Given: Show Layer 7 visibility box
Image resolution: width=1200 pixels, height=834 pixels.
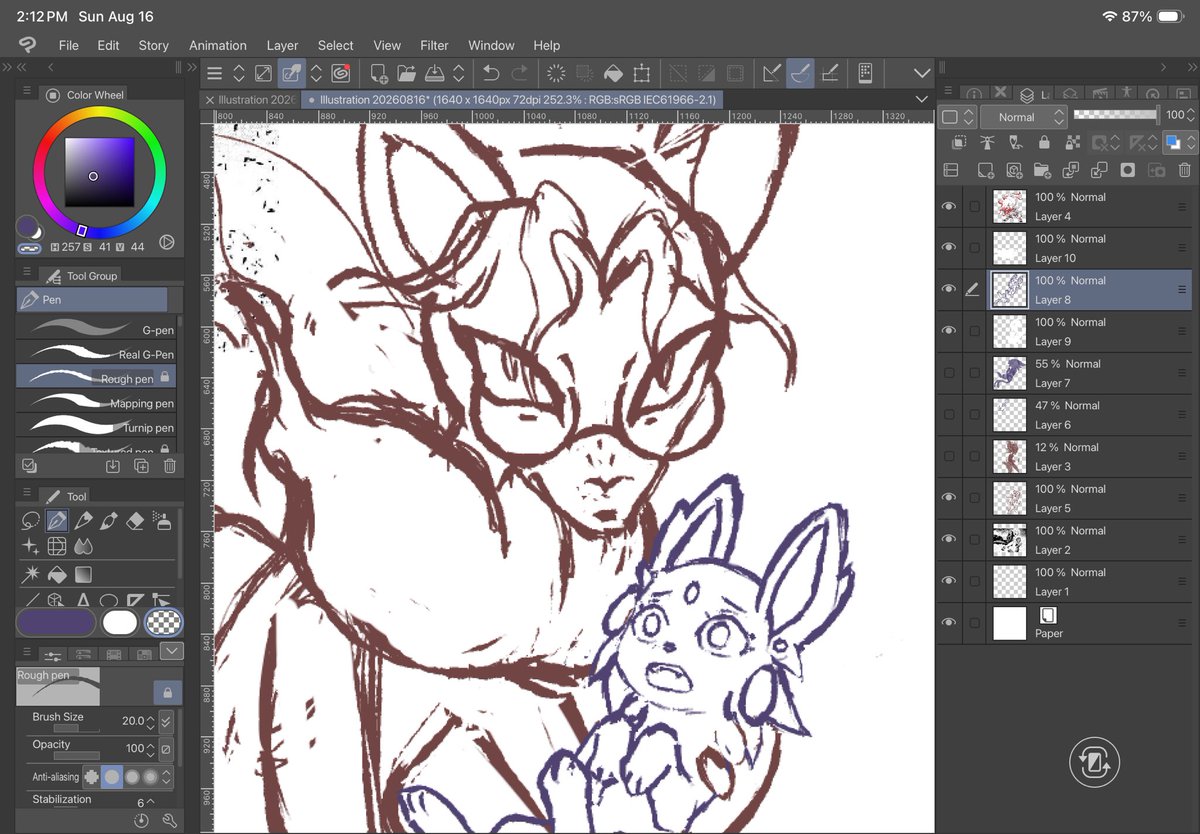Looking at the screenshot, I should tap(949, 373).
